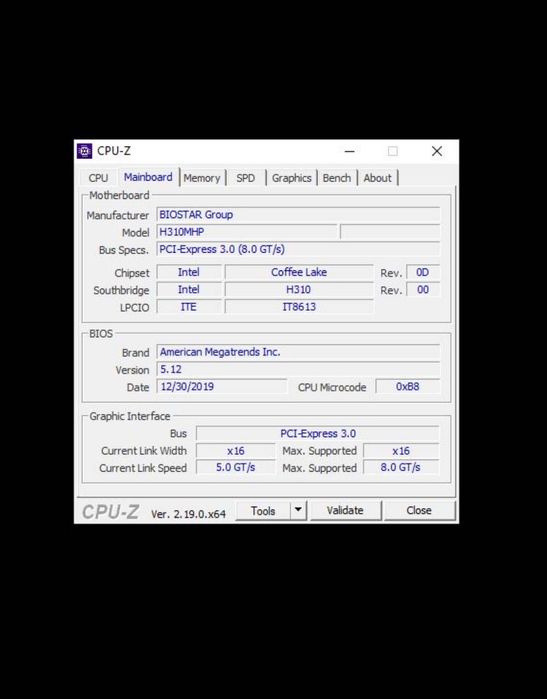Image resolution: width=547 pixels, height=699 pixels.
Task: Close the CPU-Z window with X
Action: click(x=437, y=151)
